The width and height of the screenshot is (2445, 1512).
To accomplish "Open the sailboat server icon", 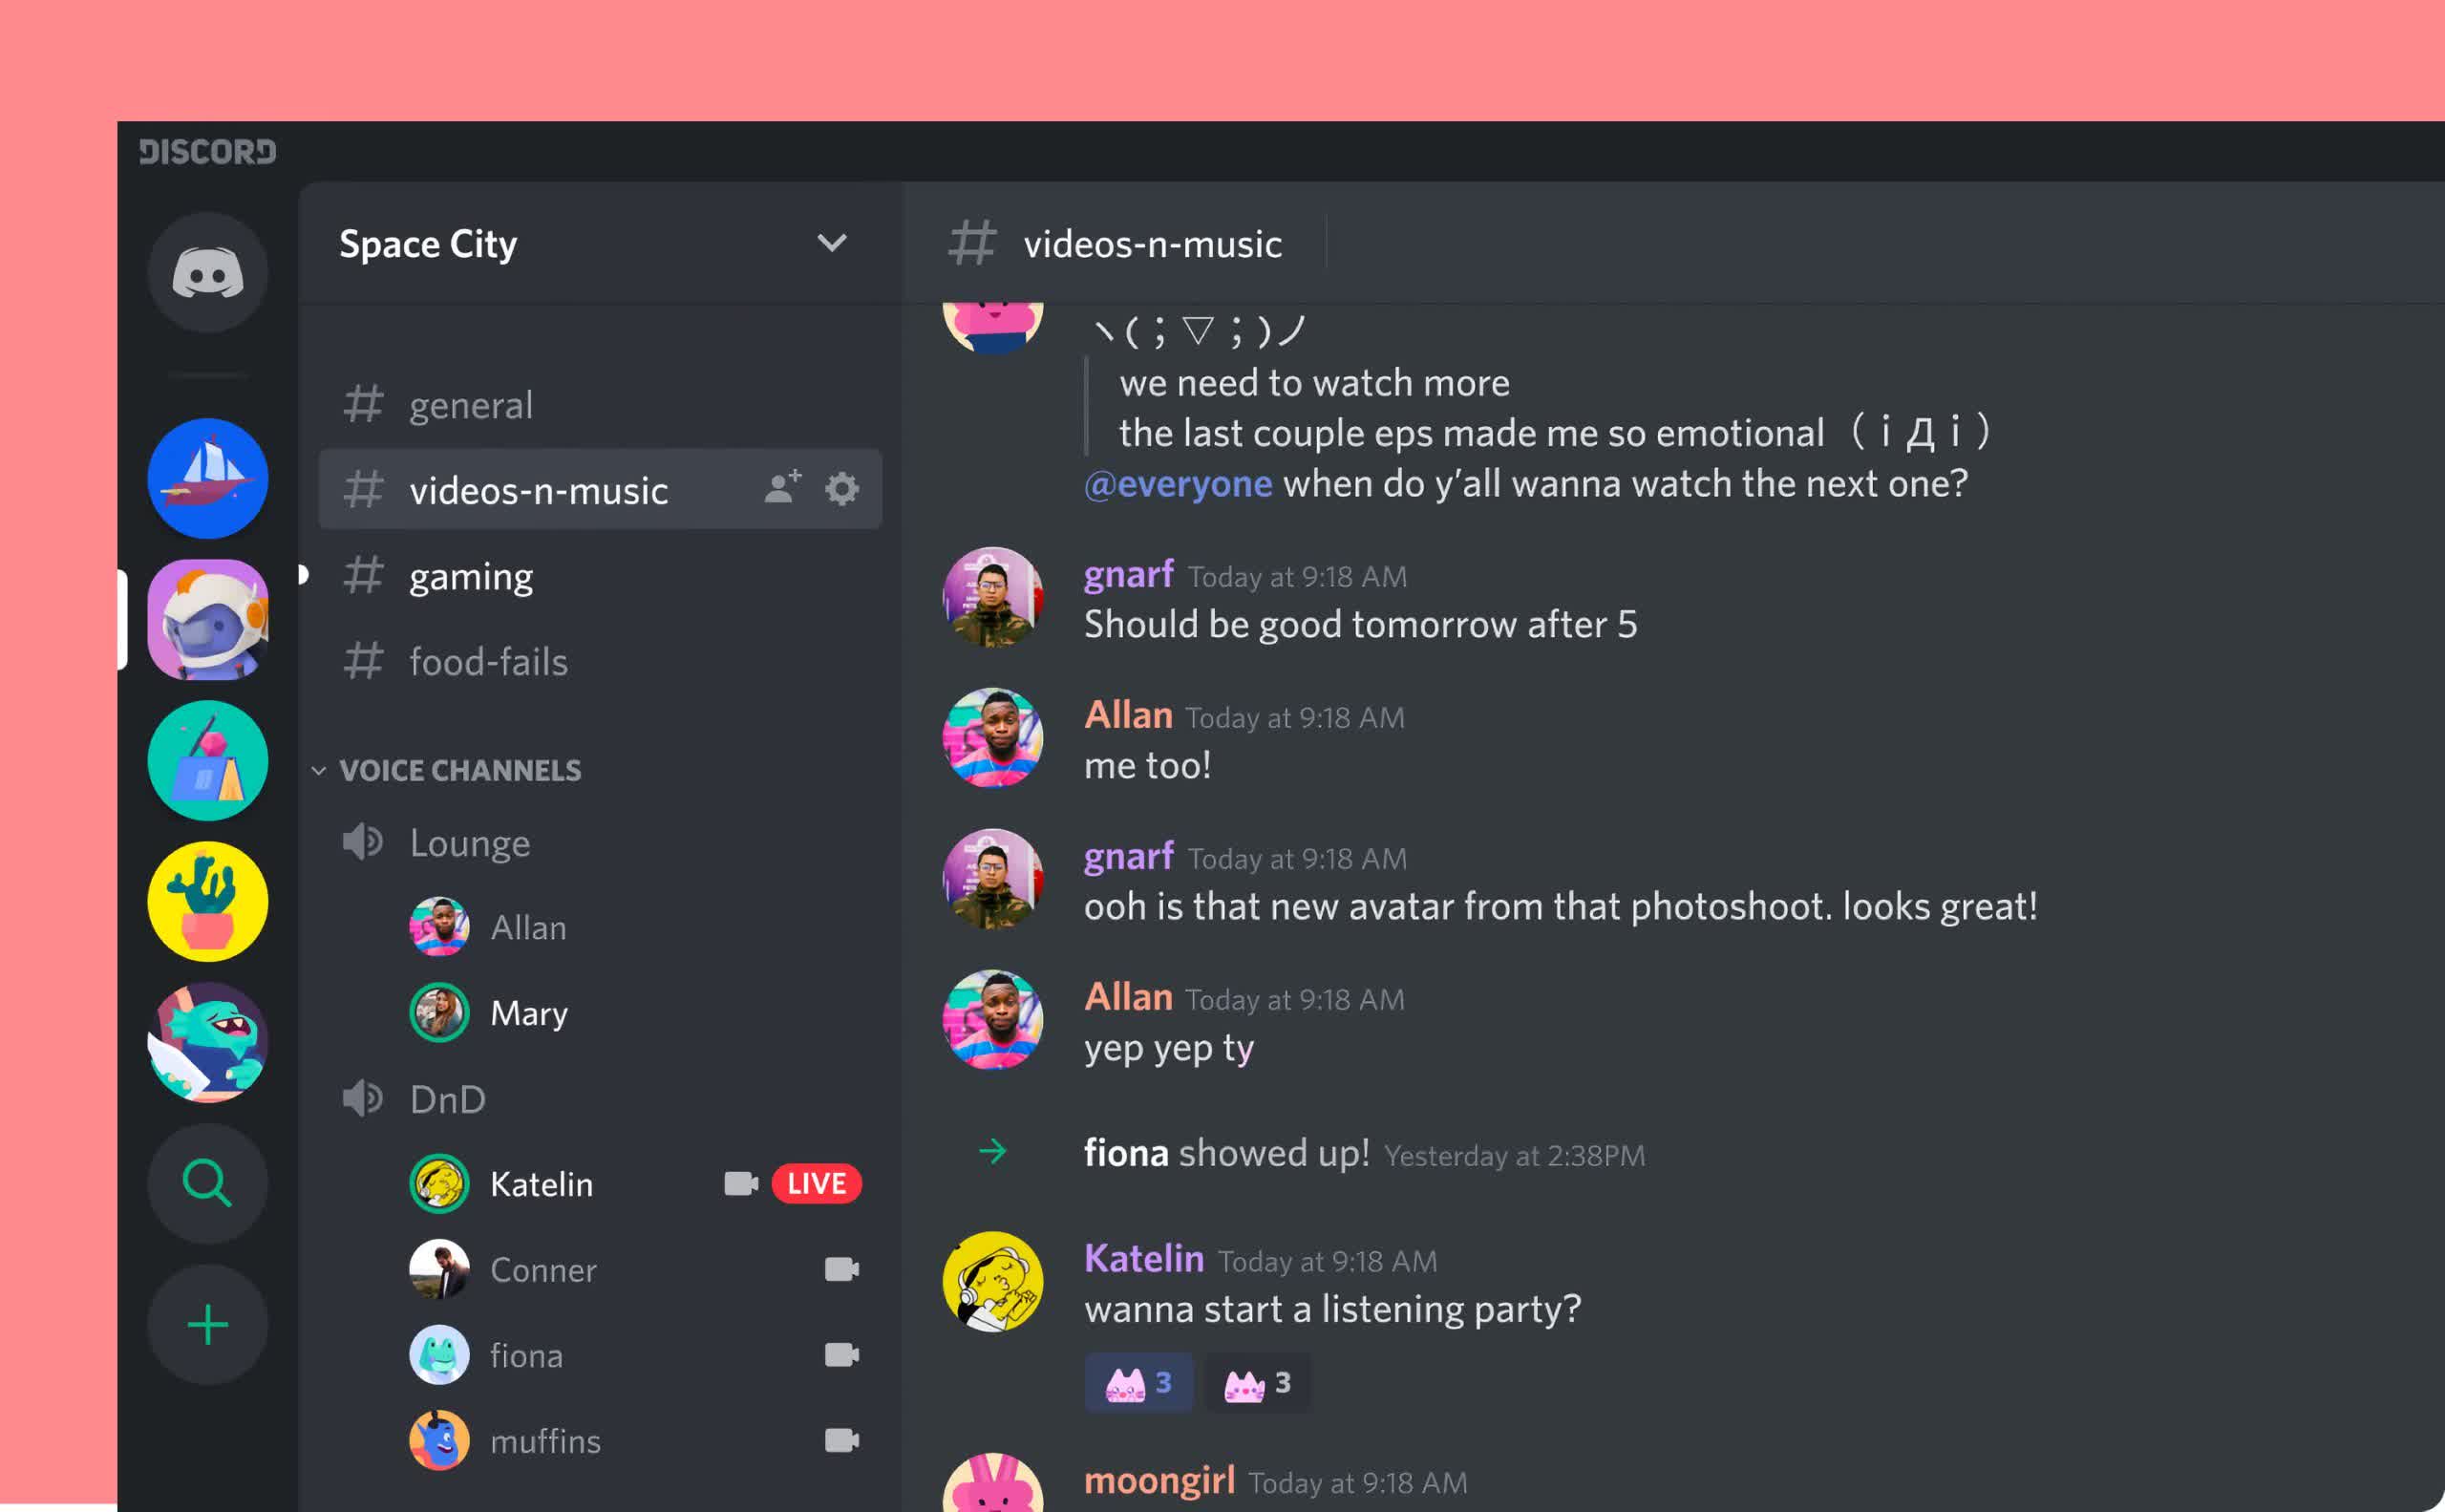I will click(207, 478).
